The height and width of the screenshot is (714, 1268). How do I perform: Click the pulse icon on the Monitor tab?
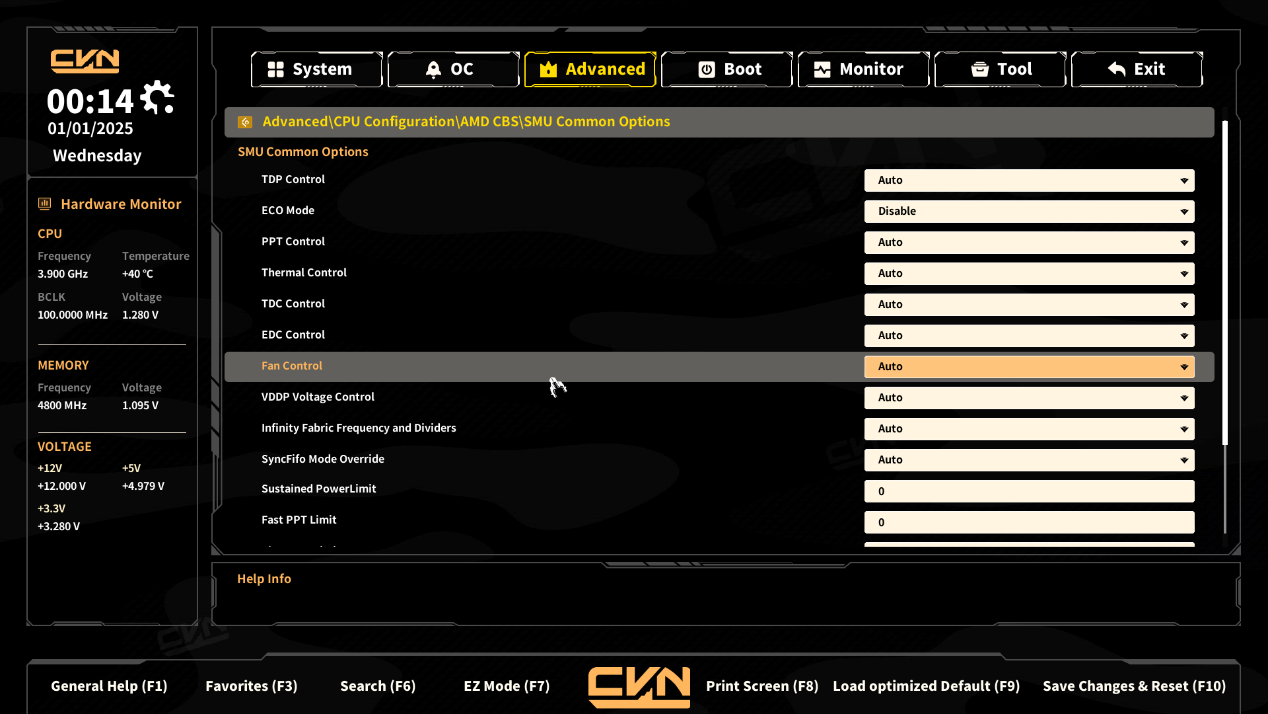822,69
